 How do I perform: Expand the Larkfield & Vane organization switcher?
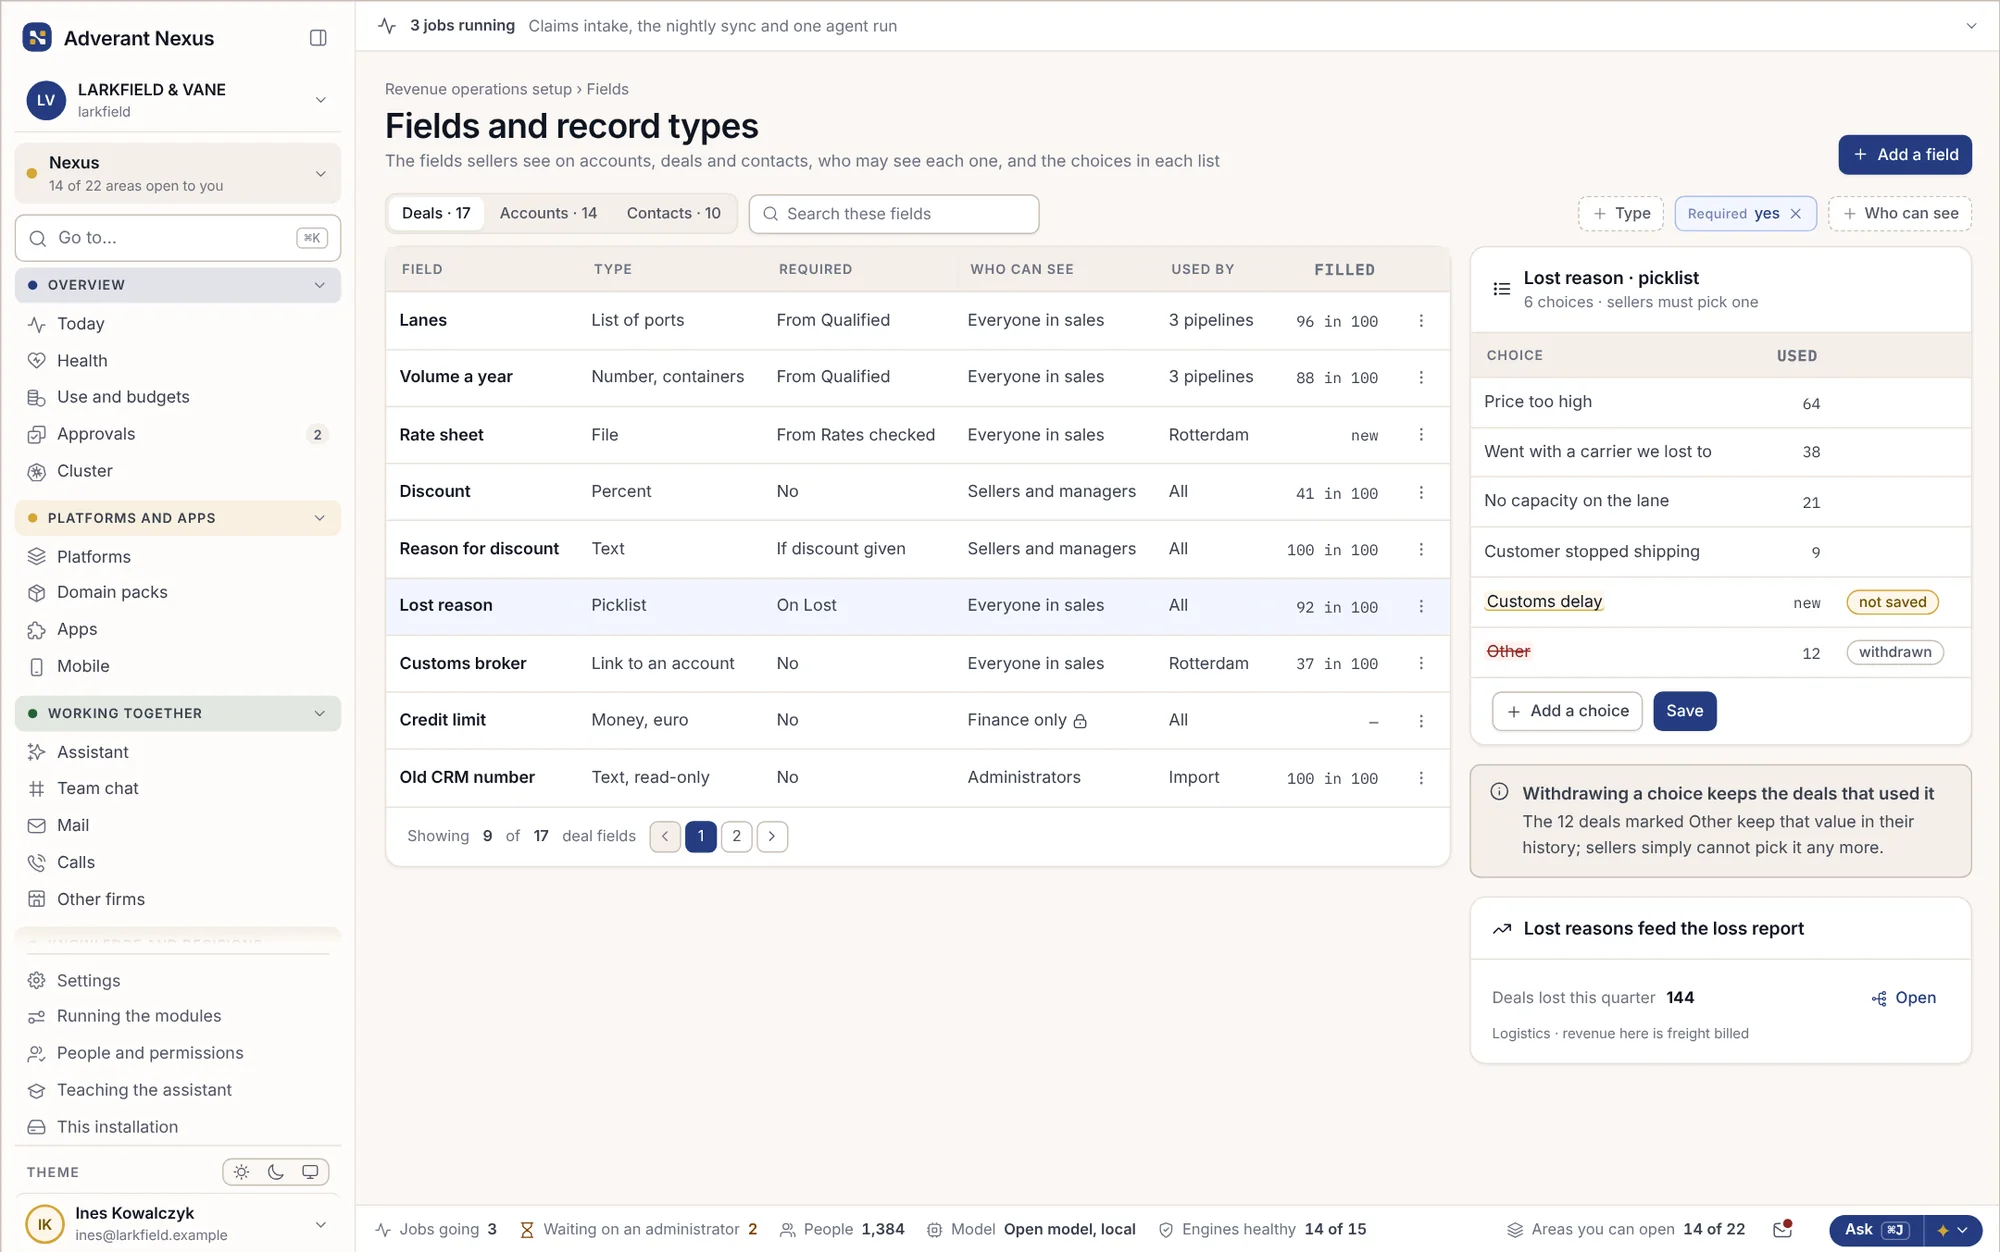(178, 100)
